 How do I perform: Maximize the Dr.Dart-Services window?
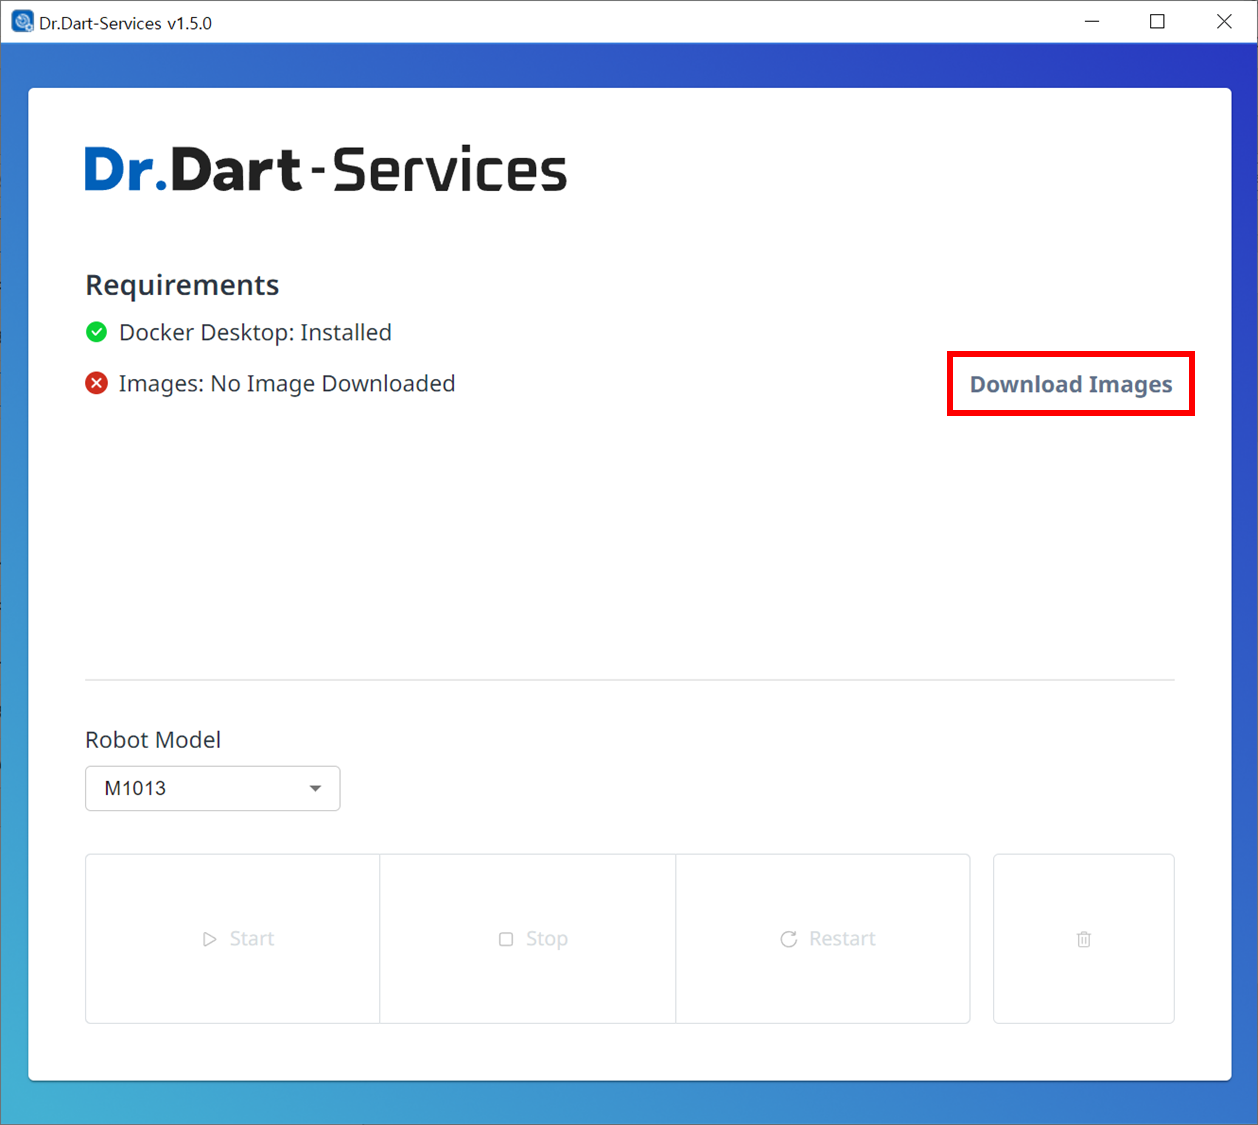click(x=1157, y=21)
